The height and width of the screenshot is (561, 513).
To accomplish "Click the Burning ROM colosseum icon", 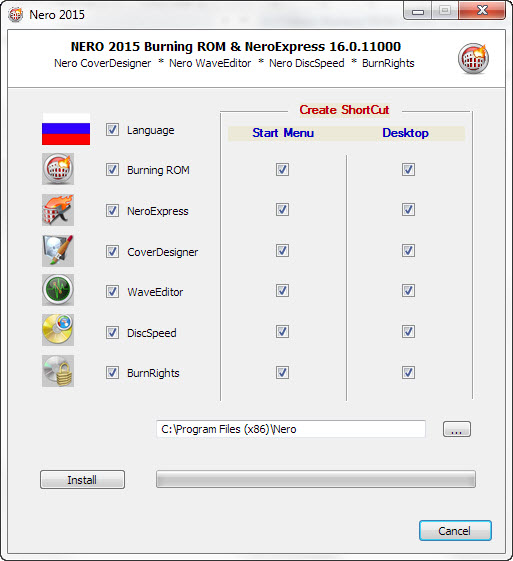I will point(58,169).
